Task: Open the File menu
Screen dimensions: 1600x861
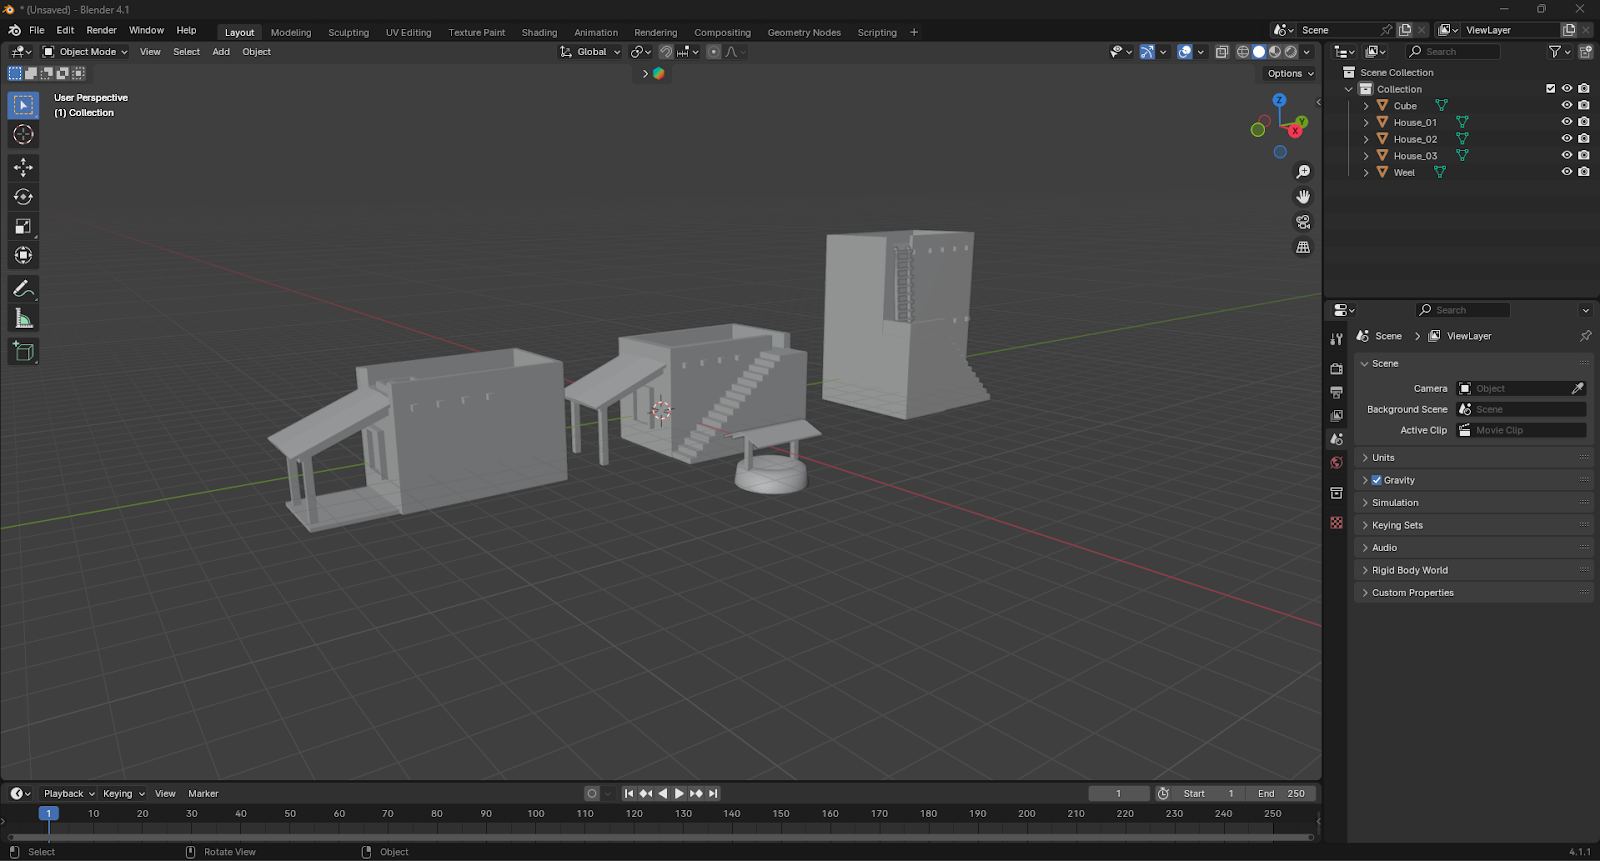Action: click(x=37, y=30)
